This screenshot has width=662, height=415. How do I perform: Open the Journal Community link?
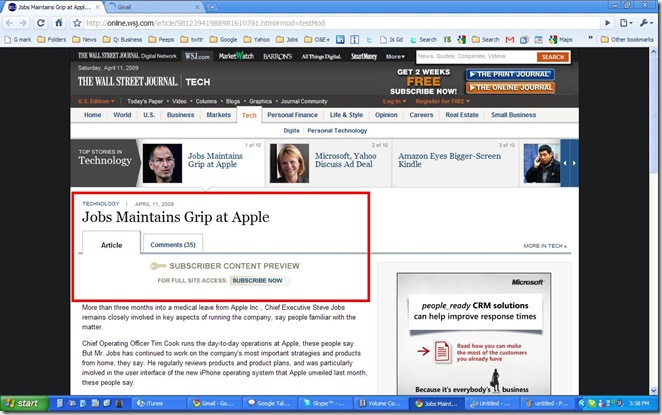(304, 101)
